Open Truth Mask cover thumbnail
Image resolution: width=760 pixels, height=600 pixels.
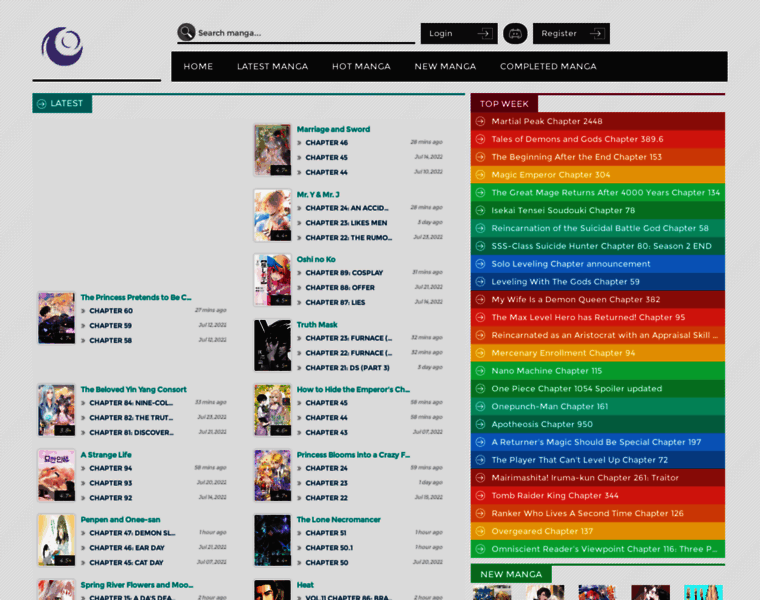pos(272,346)
